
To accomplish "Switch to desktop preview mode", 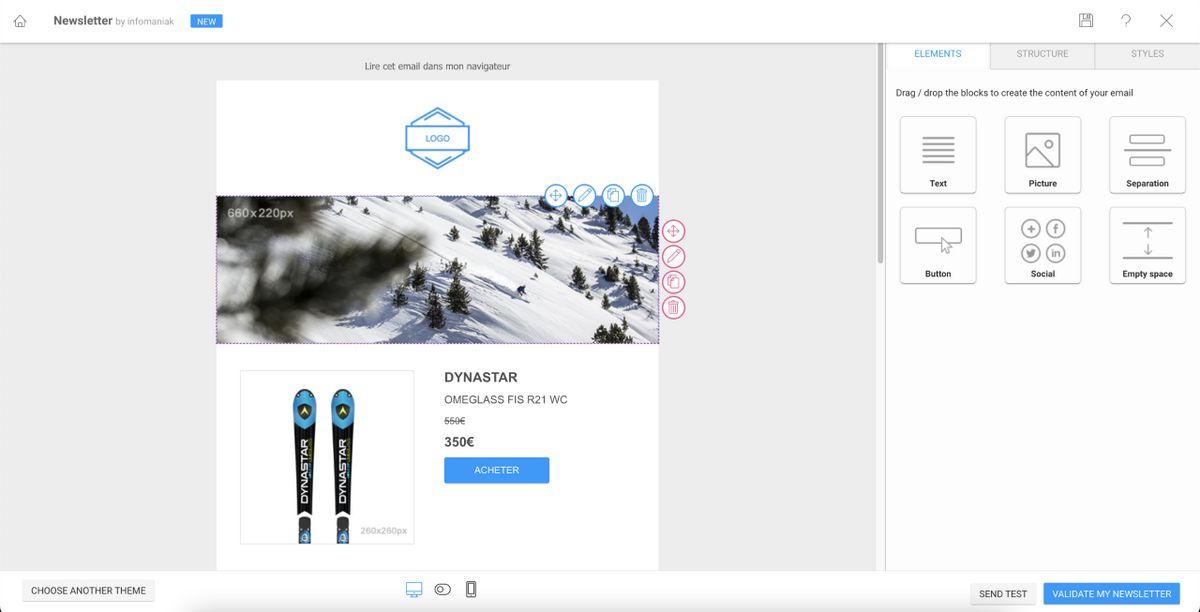I will point(414,590).
